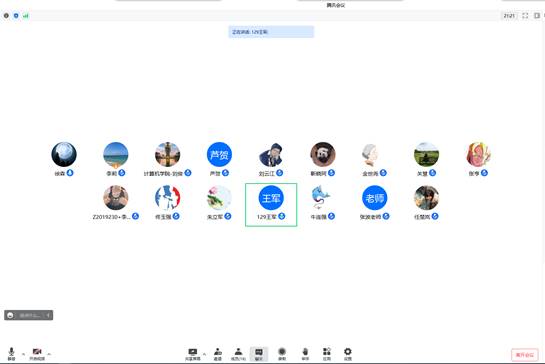Open the settings gear icon

348,354
